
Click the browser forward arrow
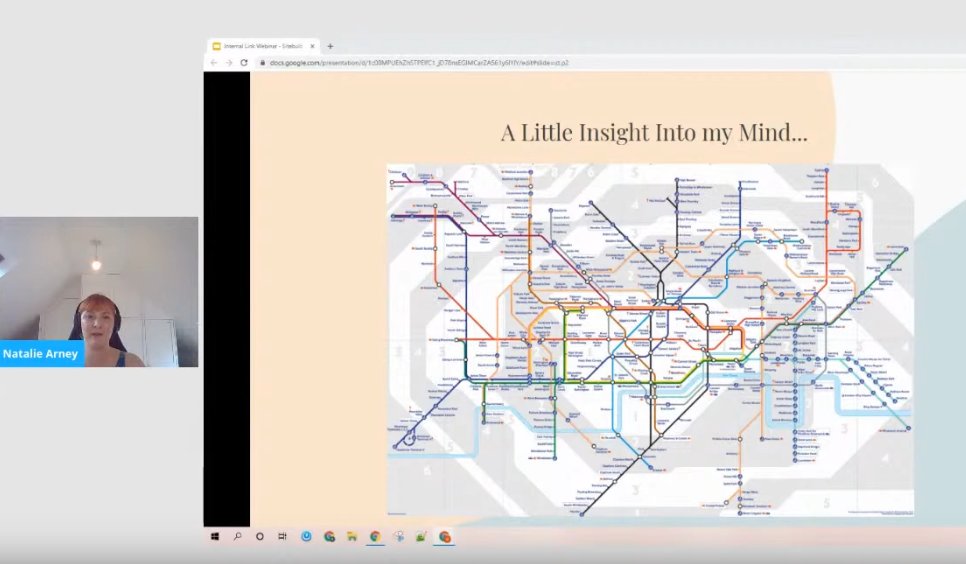click(229, 63)
